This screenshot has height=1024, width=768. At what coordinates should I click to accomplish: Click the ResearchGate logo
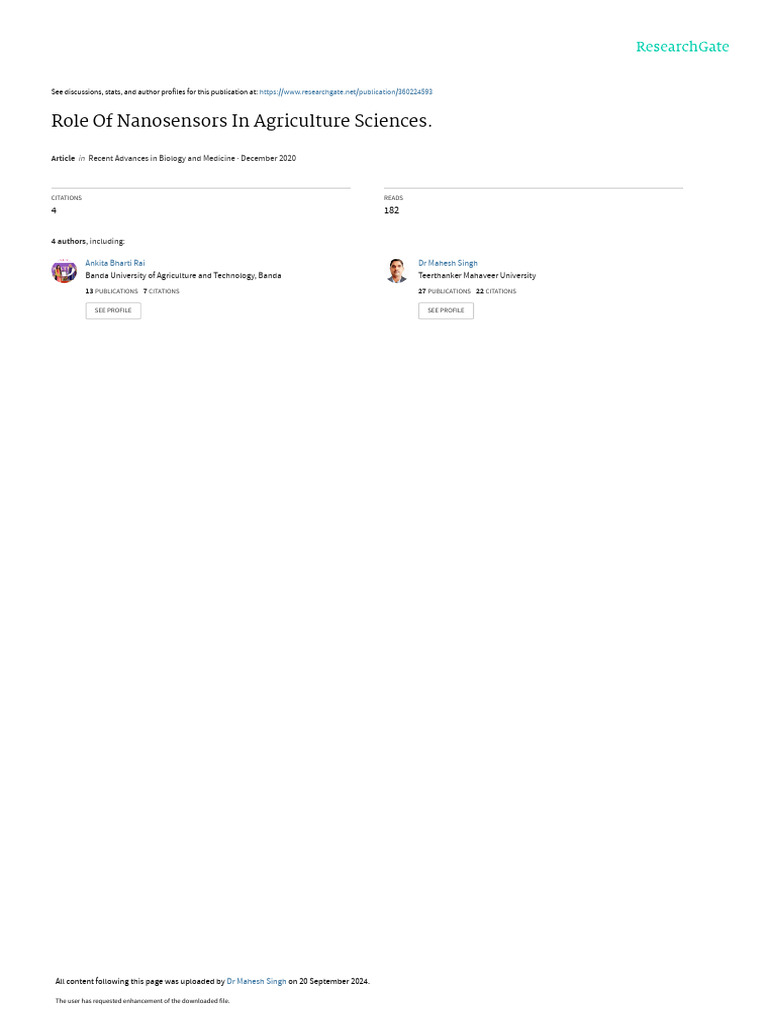pyautogui.click(x=682, y=46)
